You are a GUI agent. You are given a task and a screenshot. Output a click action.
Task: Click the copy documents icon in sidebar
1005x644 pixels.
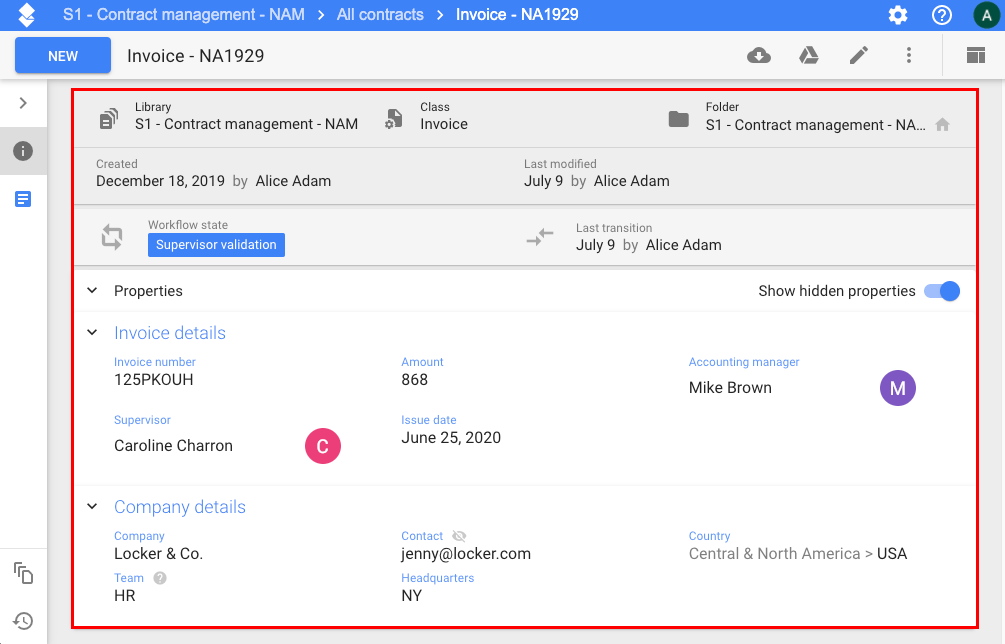pyautogui.click(x=23, y=573)
